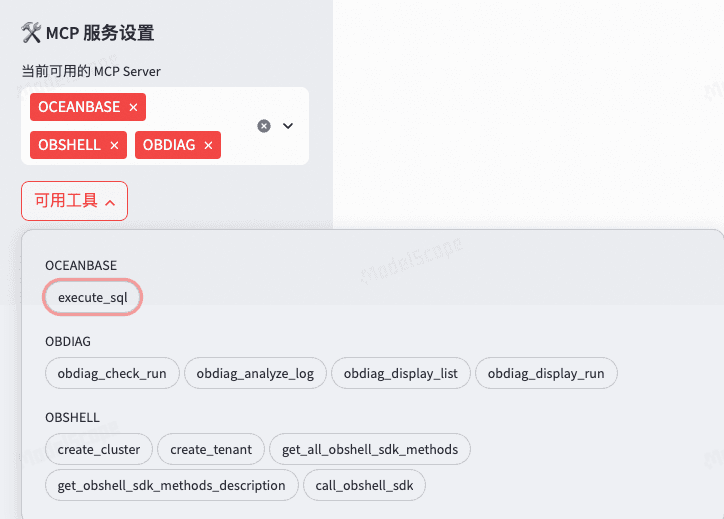The image size is (724, 519).
Task: Click the OBSHELL tag label
Action: (69, 145)
